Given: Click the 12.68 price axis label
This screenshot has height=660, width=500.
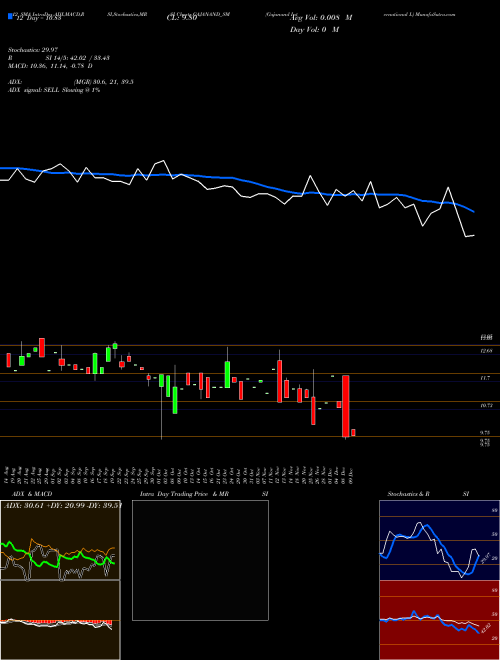Looking at the screenshot, I should click(x=486, y=351).
